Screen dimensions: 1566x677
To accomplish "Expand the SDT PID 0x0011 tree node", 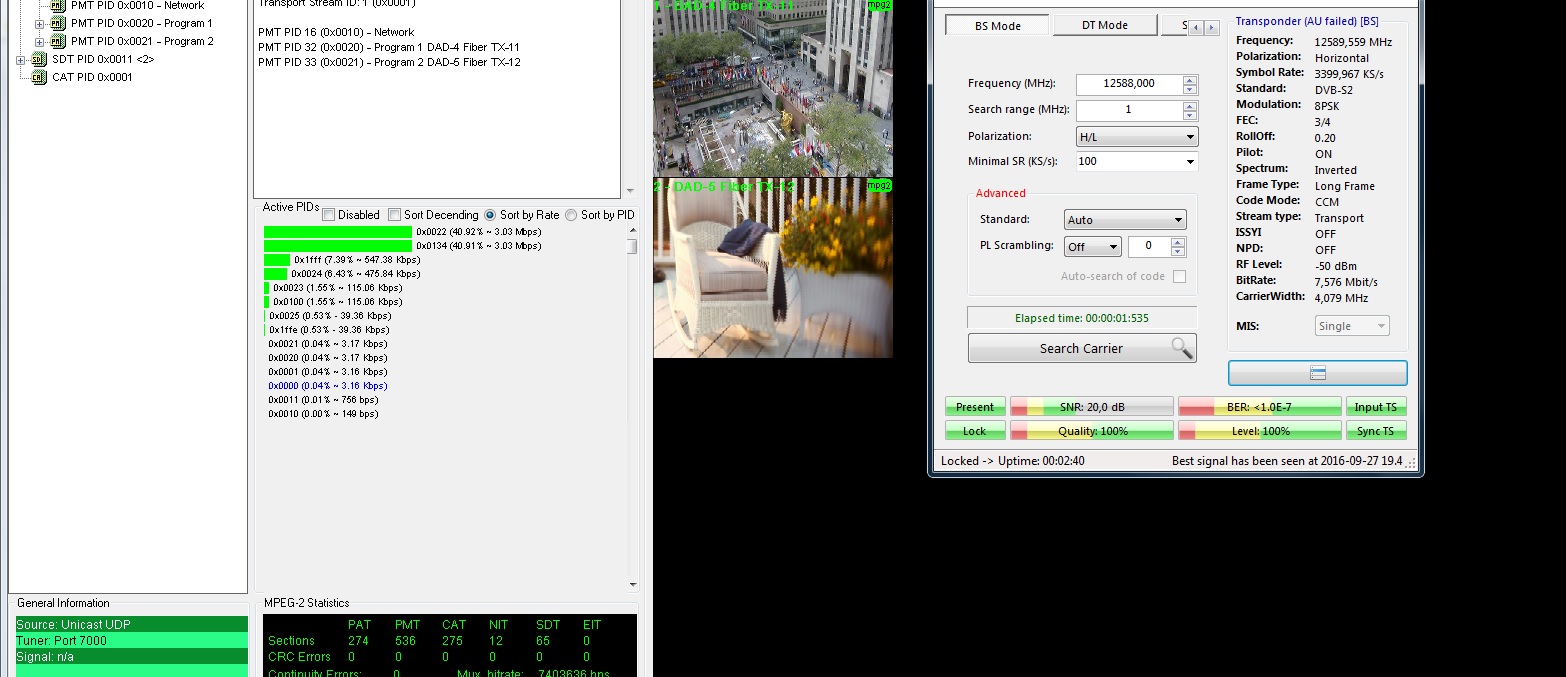I will [21, 60].
